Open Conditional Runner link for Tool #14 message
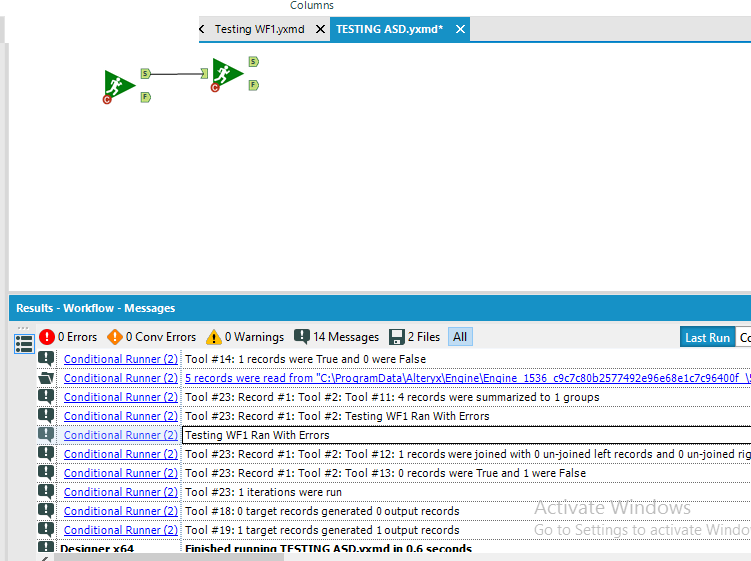The width and height of the screenshot is (751, 561). [121, 359]
